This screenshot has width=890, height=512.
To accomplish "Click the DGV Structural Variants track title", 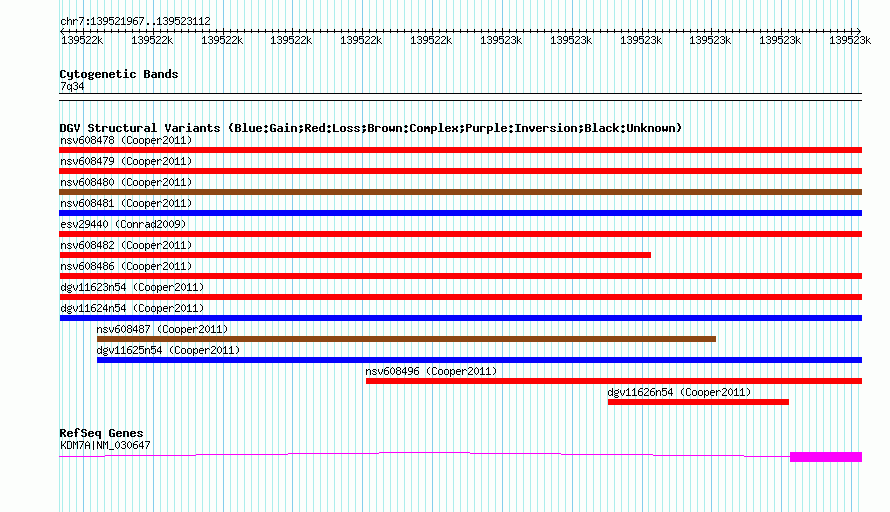I will tap(371, 128).
